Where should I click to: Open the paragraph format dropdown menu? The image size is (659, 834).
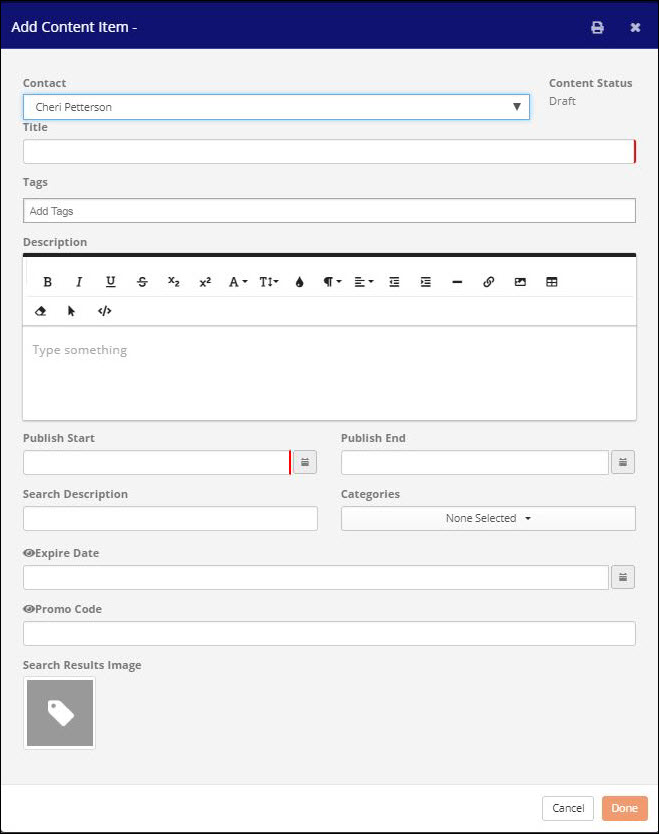[332, 282]
